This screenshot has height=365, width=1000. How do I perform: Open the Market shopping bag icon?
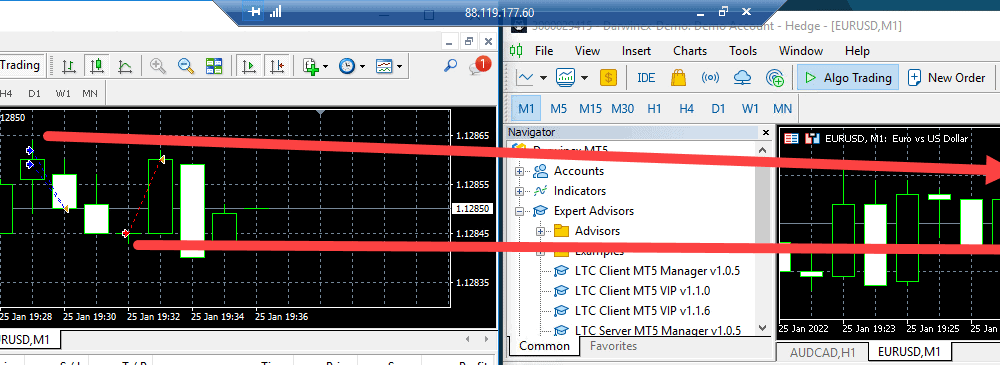[x=678, y=78]
